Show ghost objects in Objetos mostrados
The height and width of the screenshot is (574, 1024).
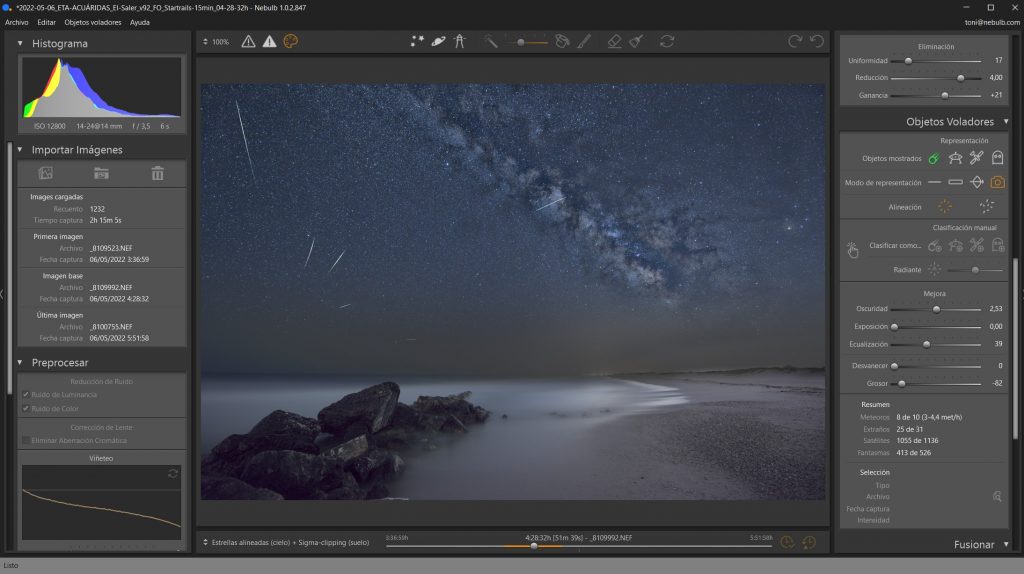tap(997, 158)
